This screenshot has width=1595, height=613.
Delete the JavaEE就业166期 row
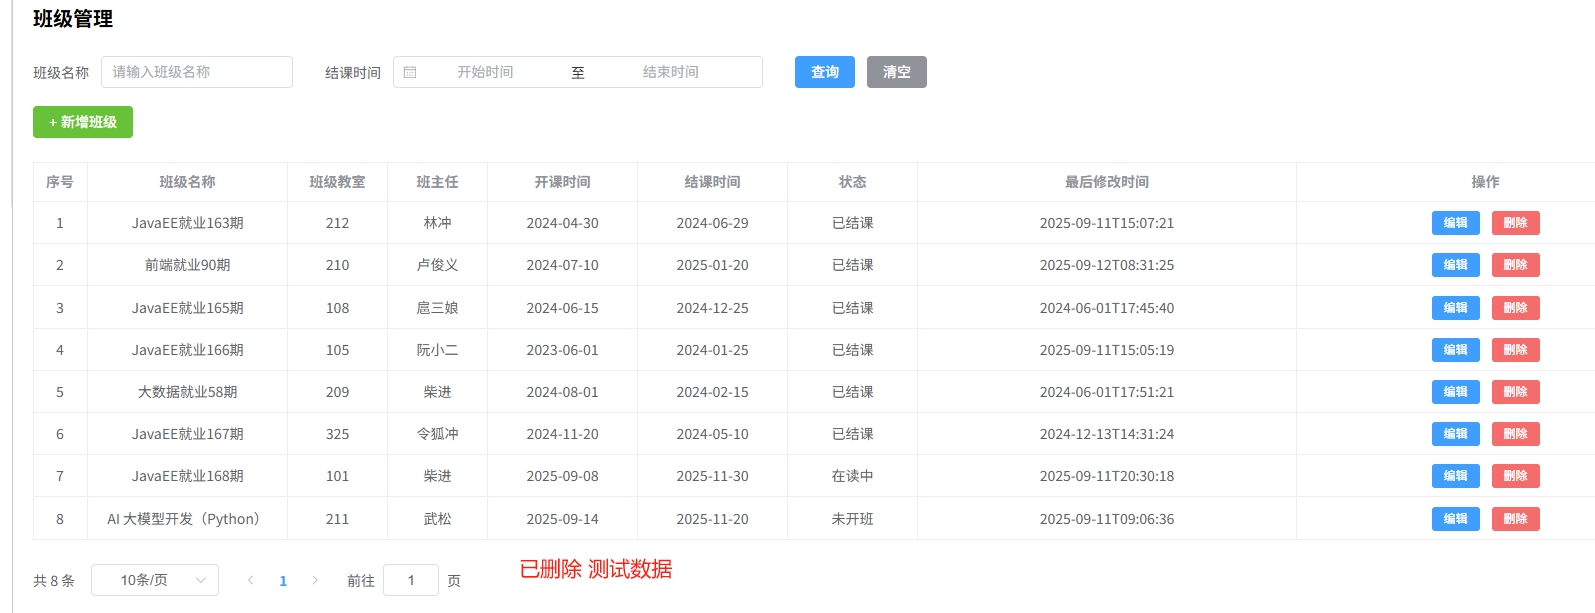click(x=1516, y=350)
